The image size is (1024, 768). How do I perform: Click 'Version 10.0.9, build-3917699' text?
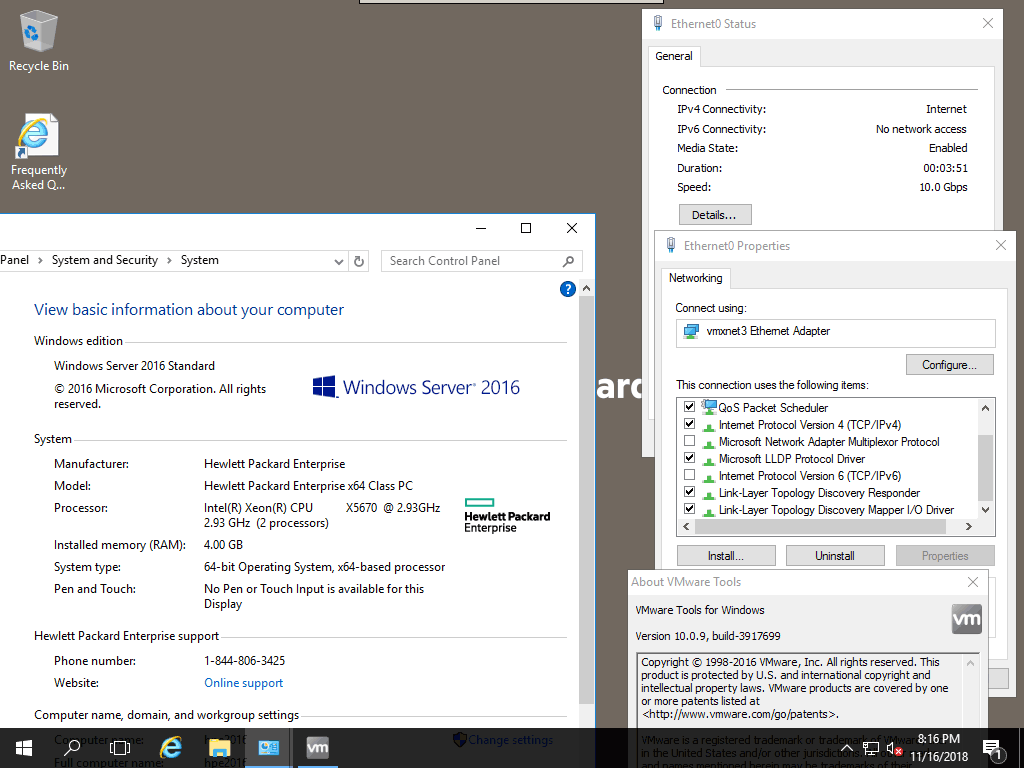pyautogui.click(x=708, y=636)
